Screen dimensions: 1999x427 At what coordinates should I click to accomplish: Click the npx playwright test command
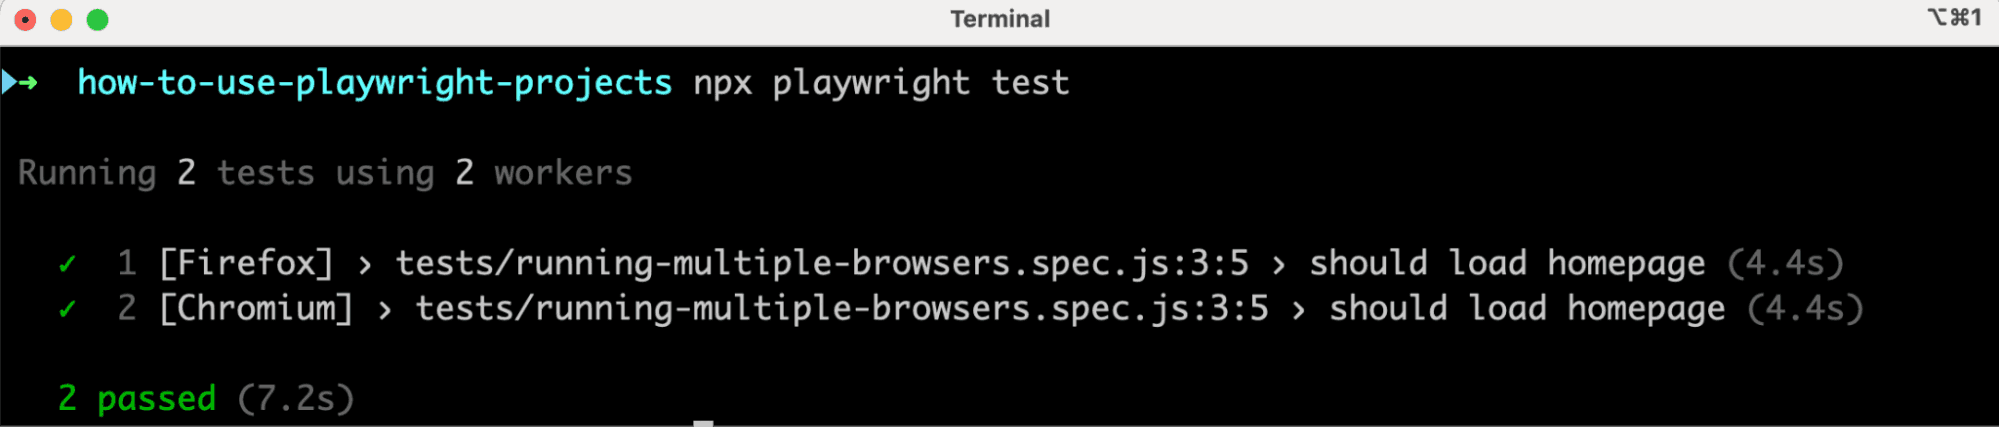click(881, 82)
